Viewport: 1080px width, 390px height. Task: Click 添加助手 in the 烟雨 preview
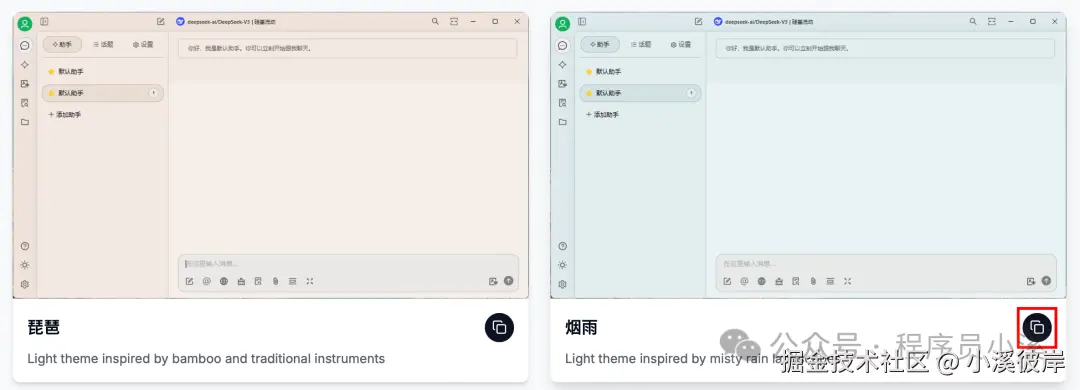(602, 114)
